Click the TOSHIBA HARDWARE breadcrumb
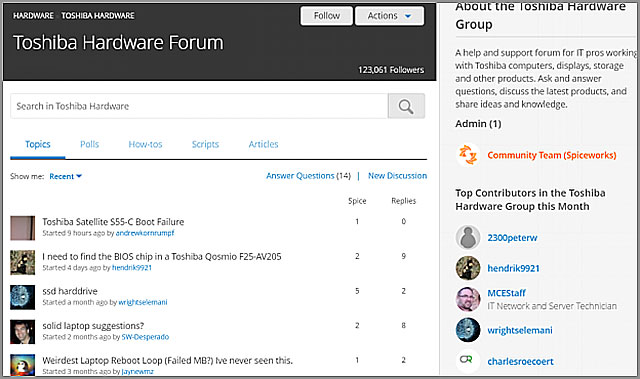 point(98,16)
